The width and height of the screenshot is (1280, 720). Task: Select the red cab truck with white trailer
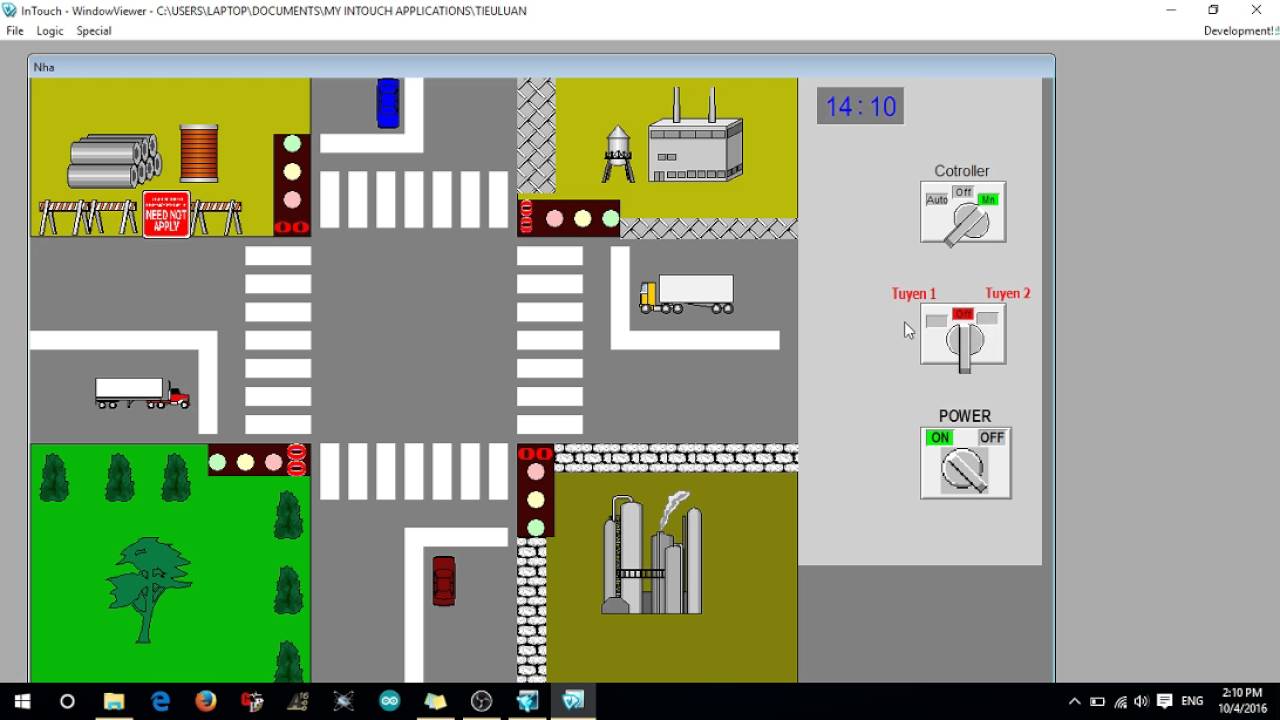tap(142, 392)
